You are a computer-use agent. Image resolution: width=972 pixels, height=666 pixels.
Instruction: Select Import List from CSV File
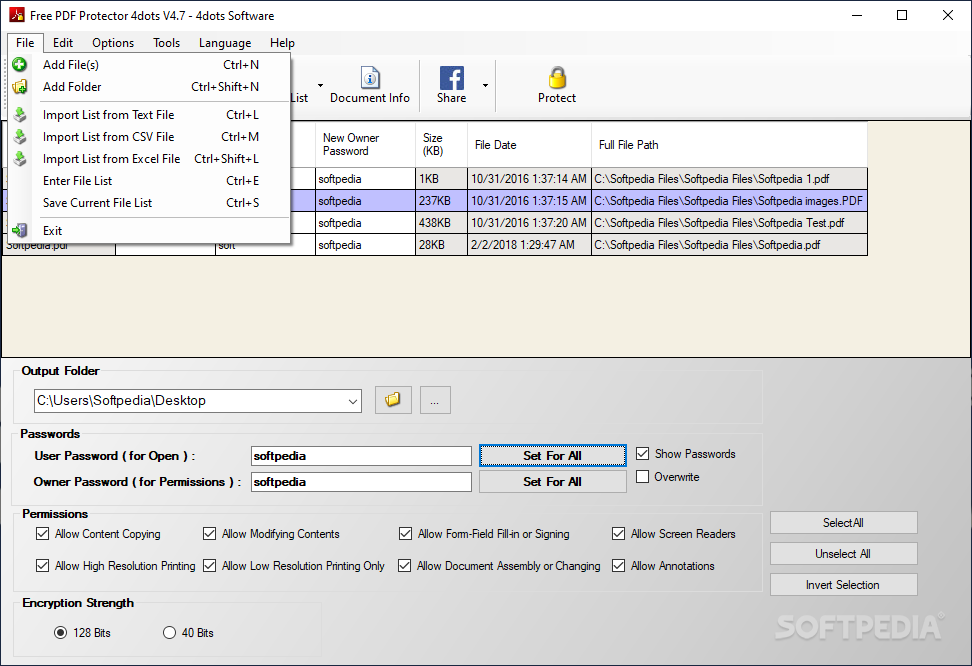pyautogui.click(x=149, y=136)
